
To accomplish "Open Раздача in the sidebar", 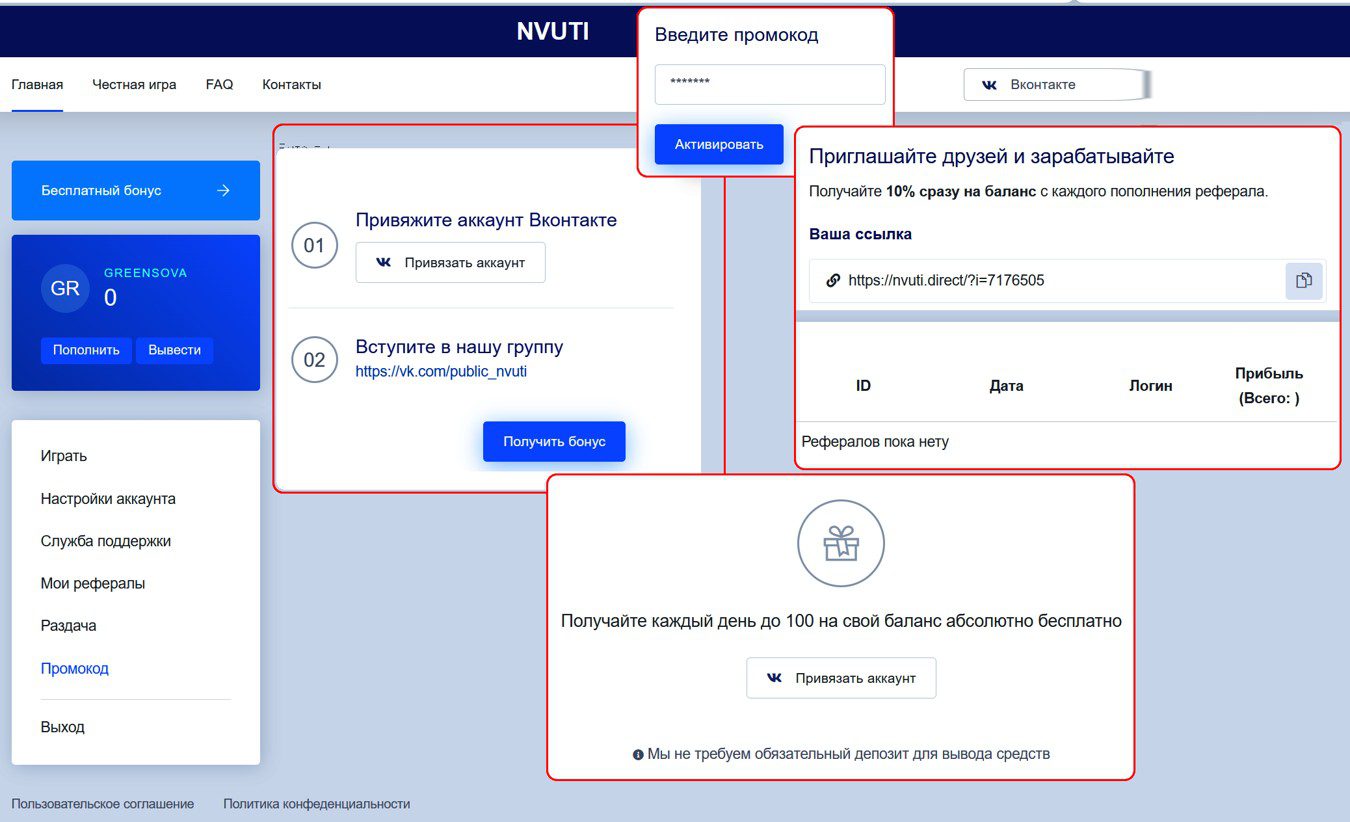I will click(69, 626).
